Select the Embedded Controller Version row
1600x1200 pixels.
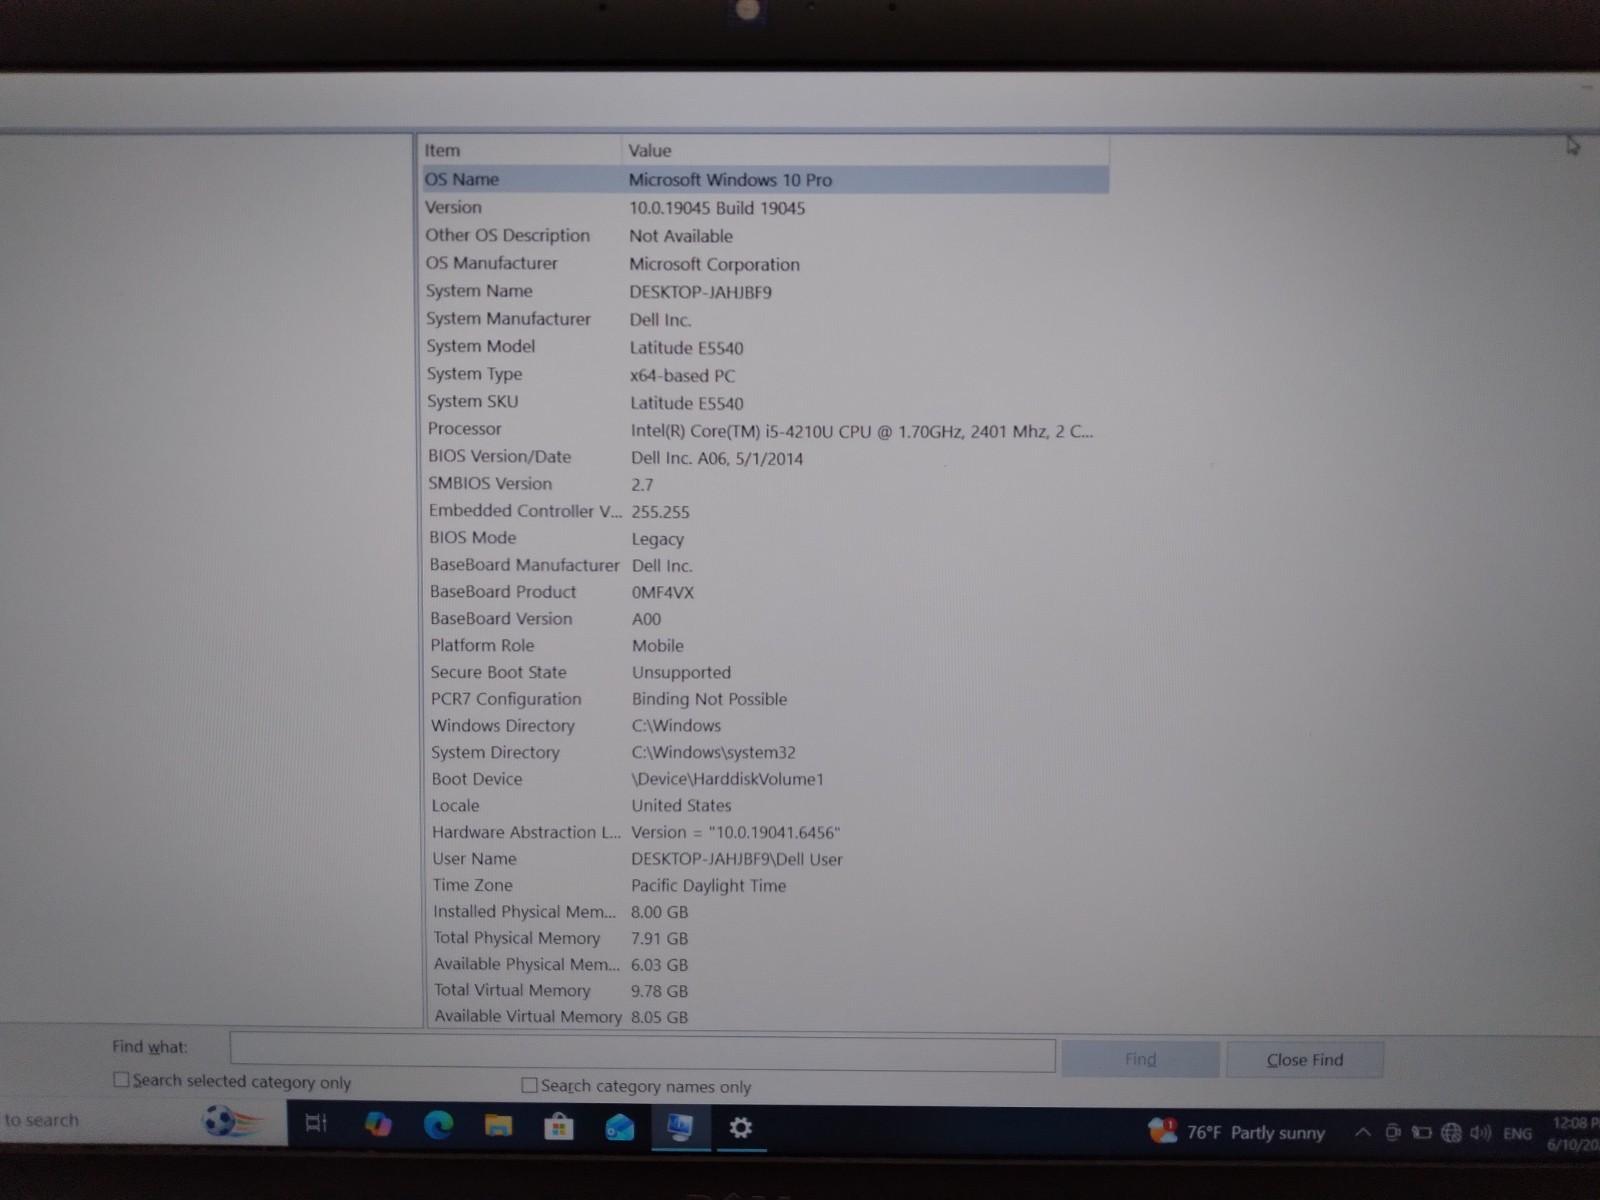[x=765, y=511]
